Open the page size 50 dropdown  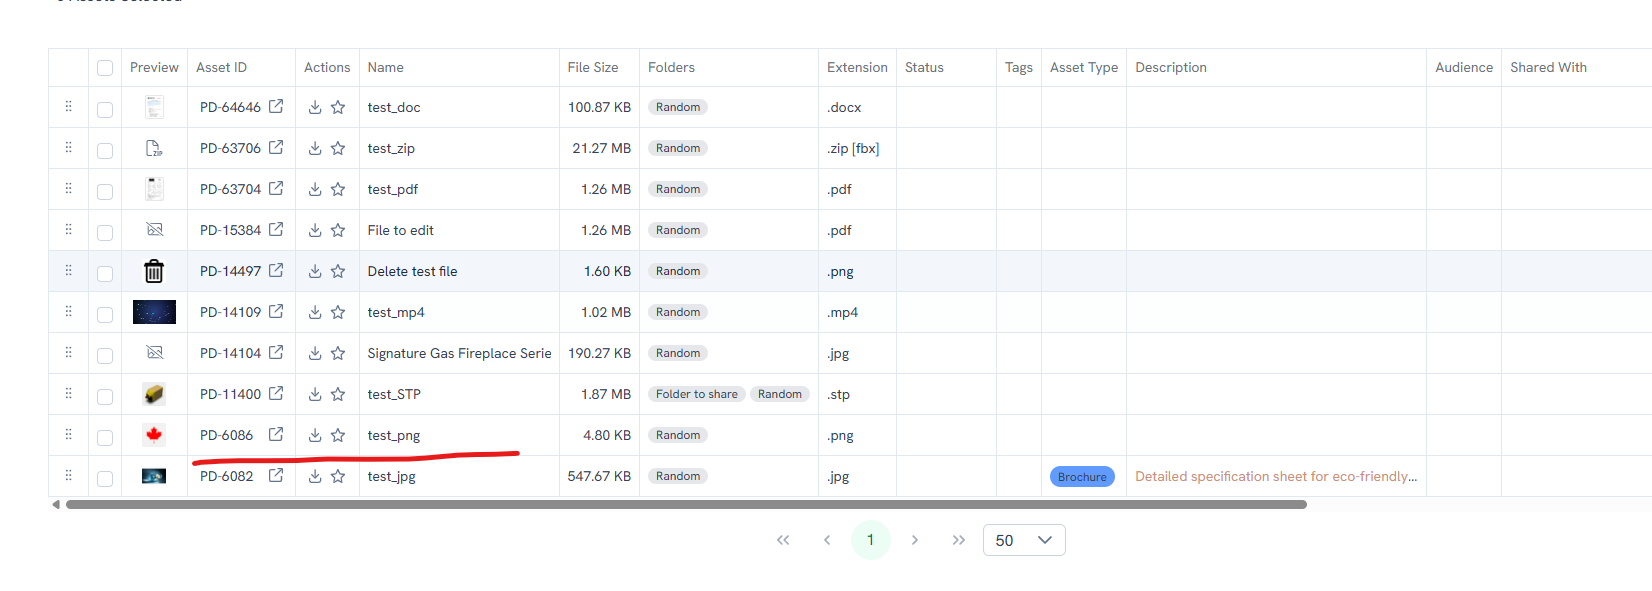(x=1024, y=540)
